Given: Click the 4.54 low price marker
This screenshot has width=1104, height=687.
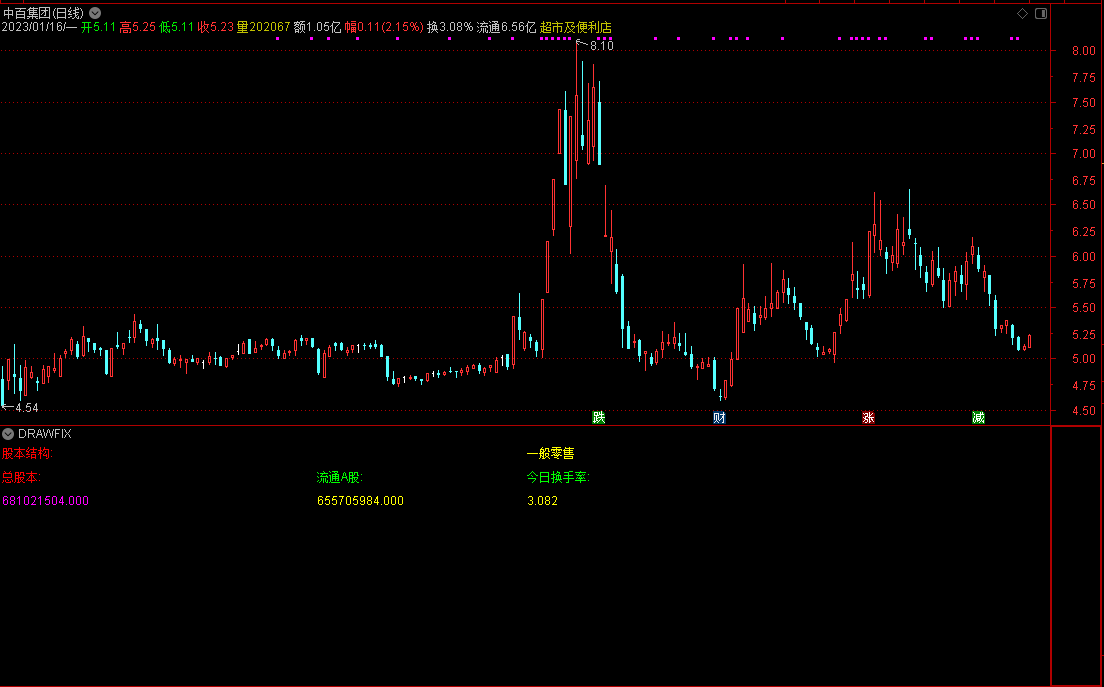Looking at the screenshot, I should coord(24,407).
